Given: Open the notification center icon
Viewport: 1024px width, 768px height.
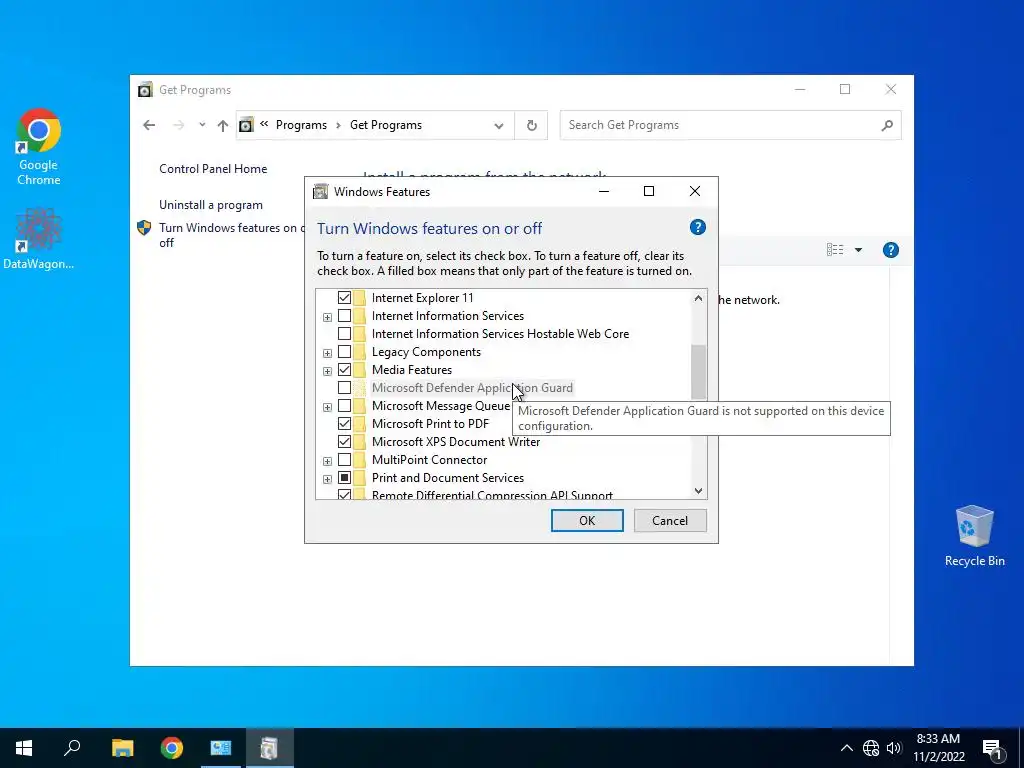Looking at the screenshot, I should coord(992,748).
